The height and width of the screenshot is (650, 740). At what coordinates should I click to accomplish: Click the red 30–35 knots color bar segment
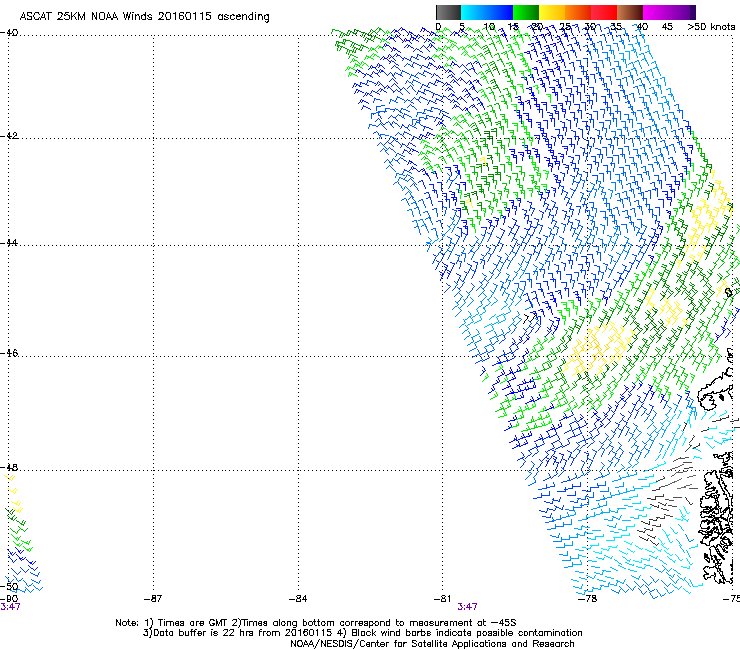tap(604, 12)
